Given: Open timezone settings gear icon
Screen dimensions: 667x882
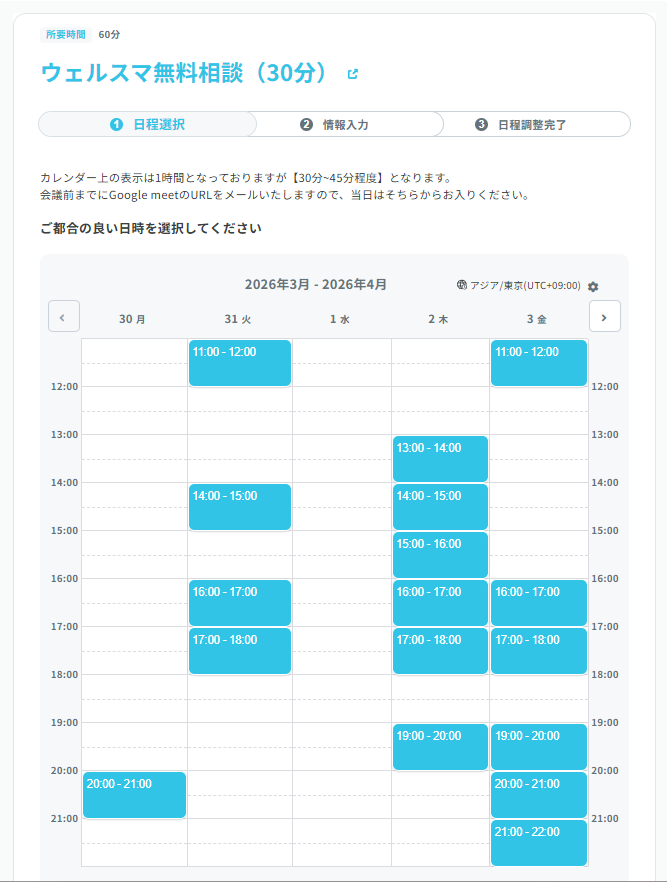Looking at the screenshot, I should click(593, 286).
